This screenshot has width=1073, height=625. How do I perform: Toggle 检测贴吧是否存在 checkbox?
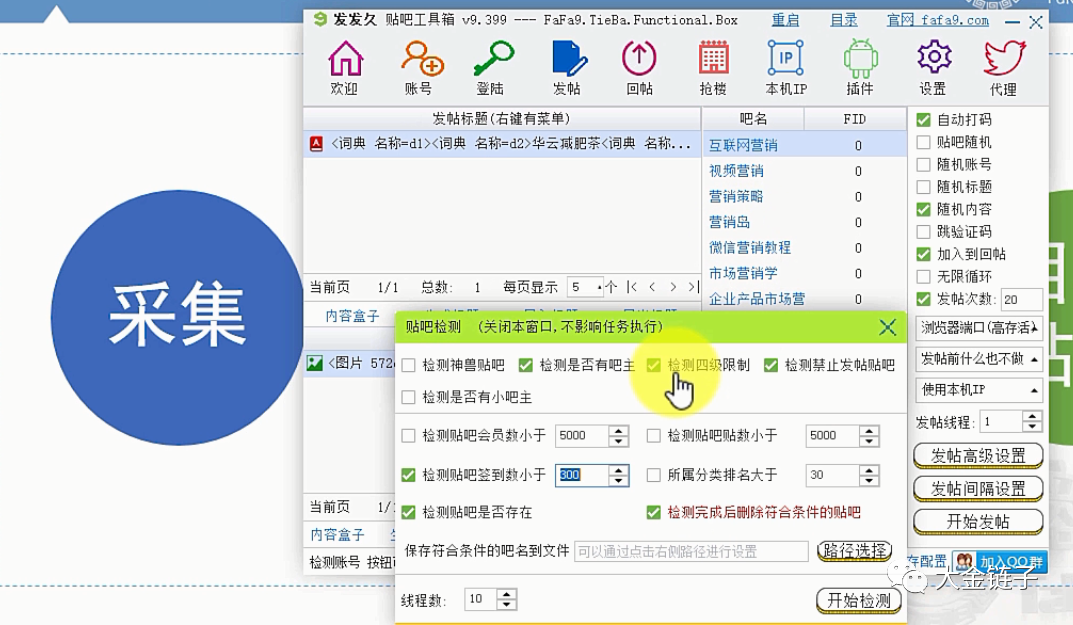pos(409,512)
